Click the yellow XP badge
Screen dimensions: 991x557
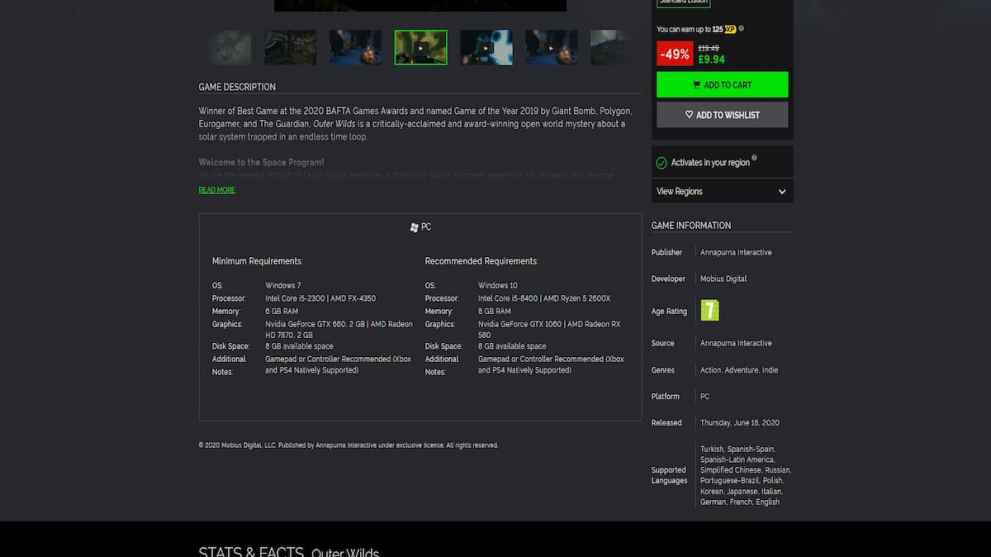click(730, 29)
